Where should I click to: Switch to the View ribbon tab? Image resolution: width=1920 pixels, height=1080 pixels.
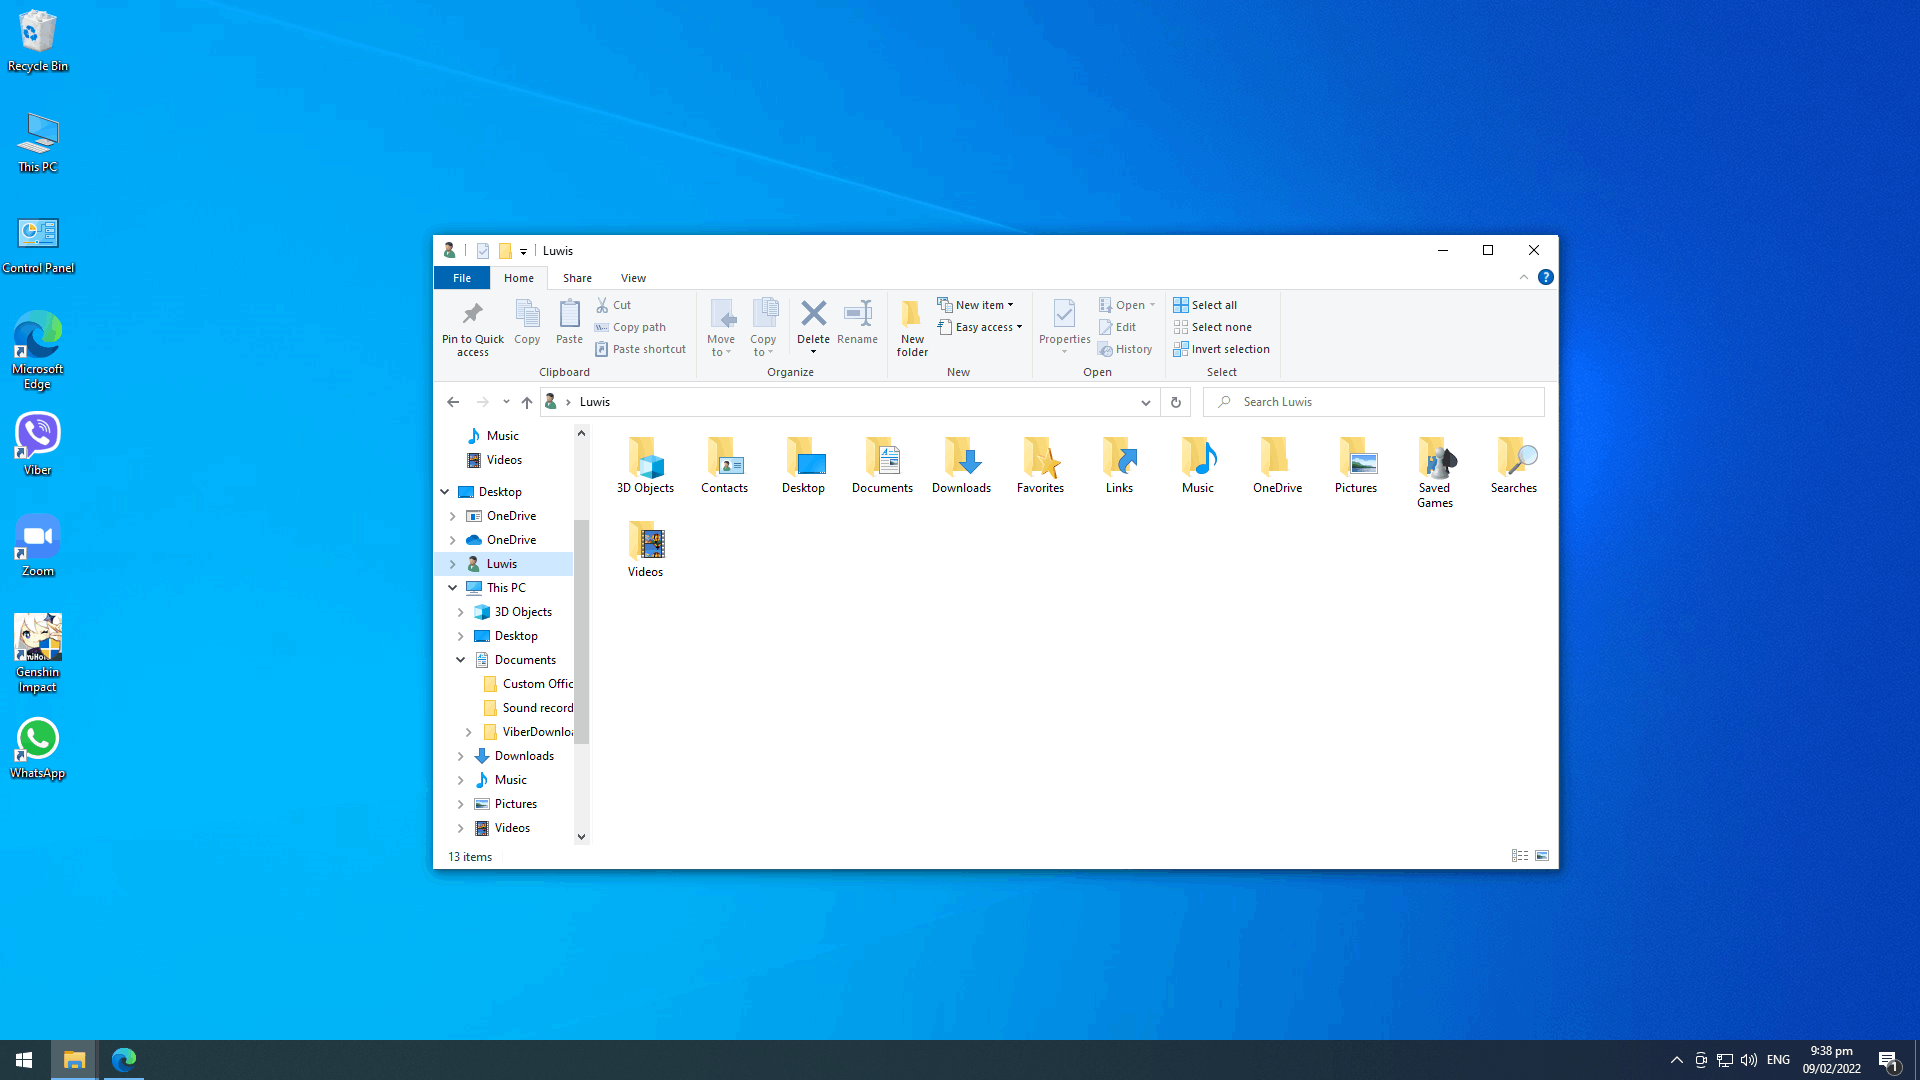pyautogui.click(x=633, y=278)
